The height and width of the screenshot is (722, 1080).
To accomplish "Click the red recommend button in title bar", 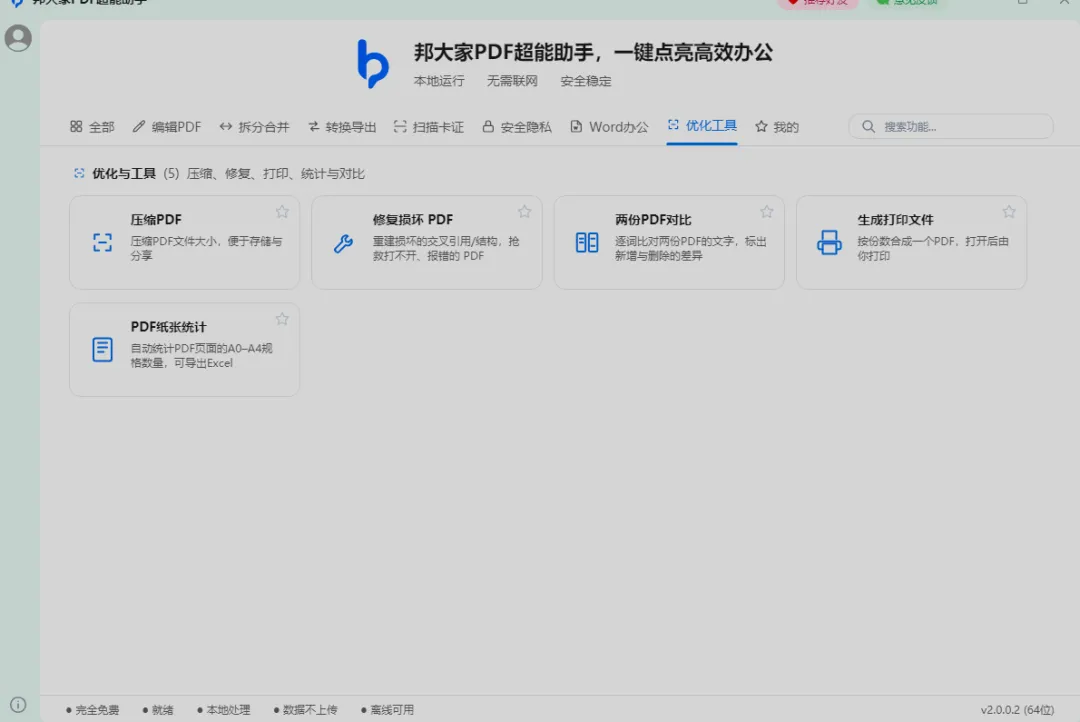I will pos(818,3).
